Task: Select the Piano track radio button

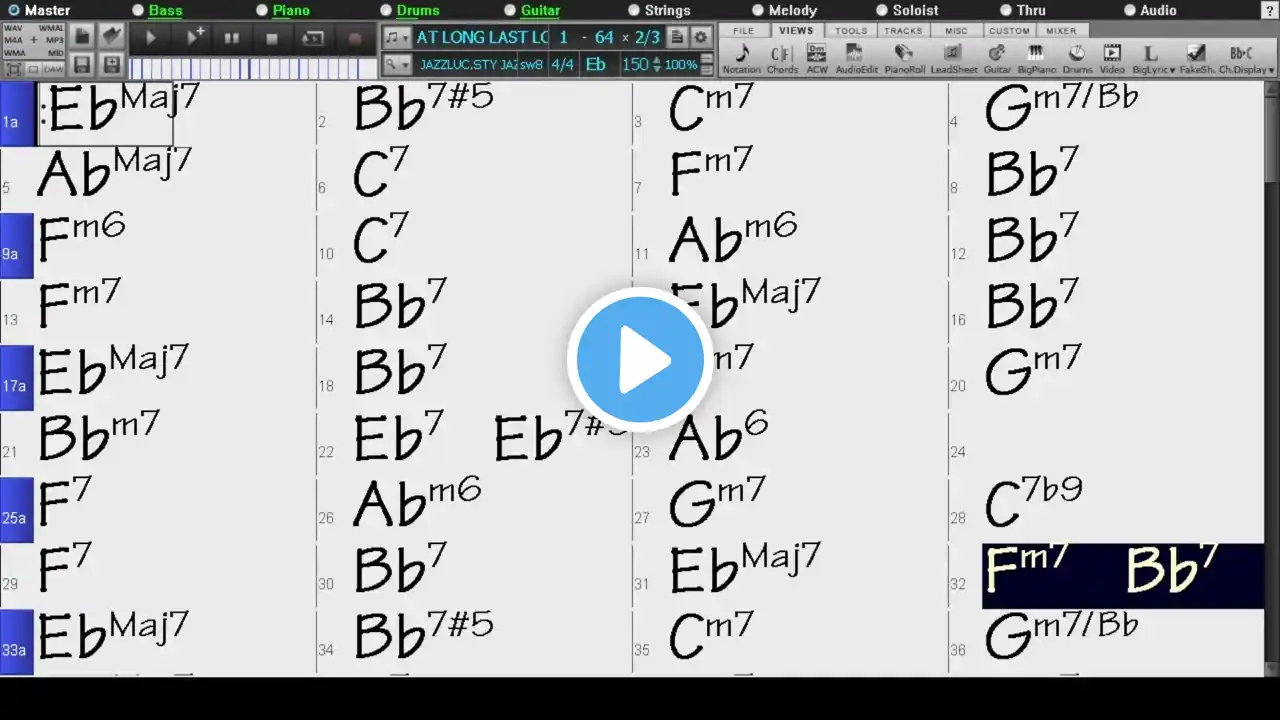Action: coord(262,11)
